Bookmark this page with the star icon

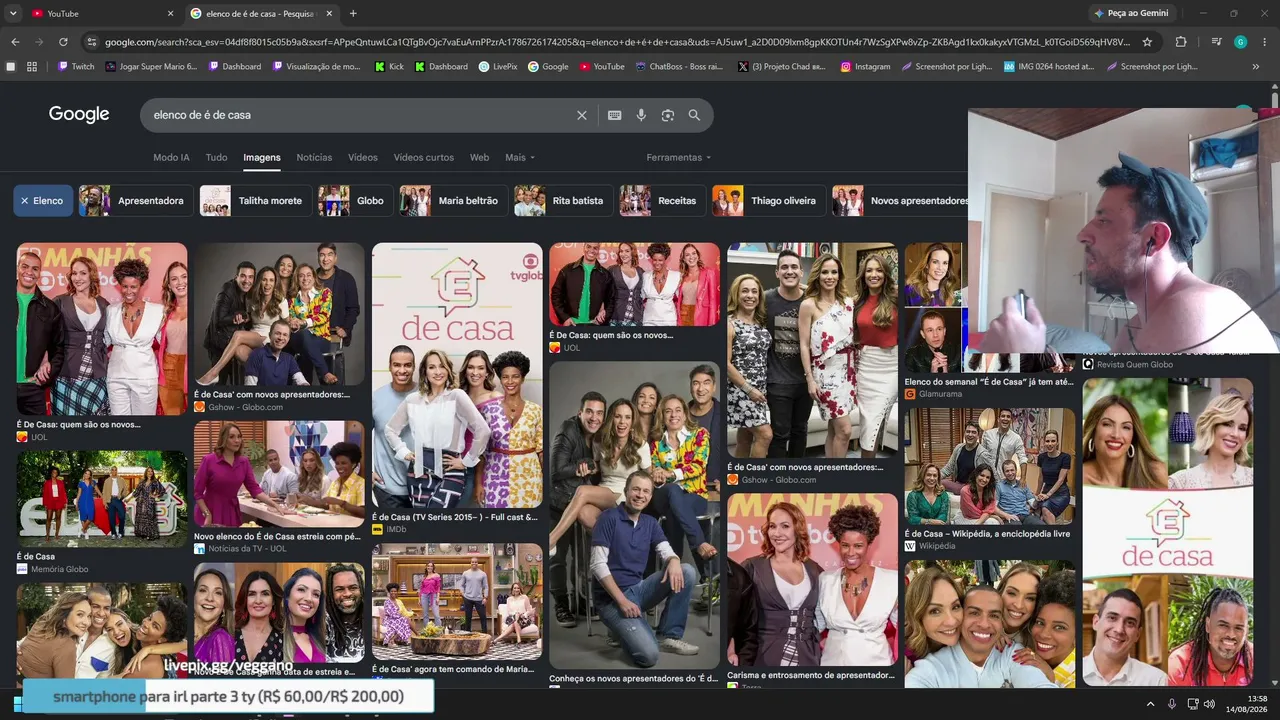[1147, 42]
